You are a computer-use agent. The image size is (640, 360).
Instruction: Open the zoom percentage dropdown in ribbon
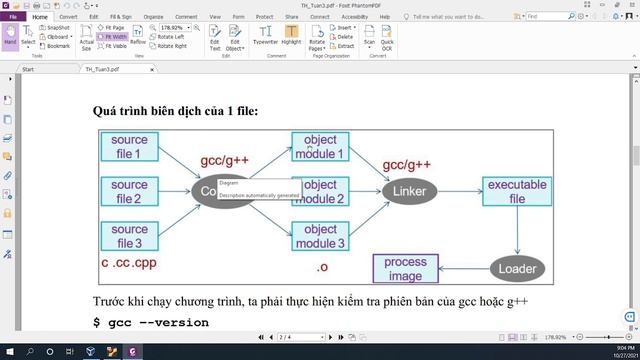coord(189,27)
